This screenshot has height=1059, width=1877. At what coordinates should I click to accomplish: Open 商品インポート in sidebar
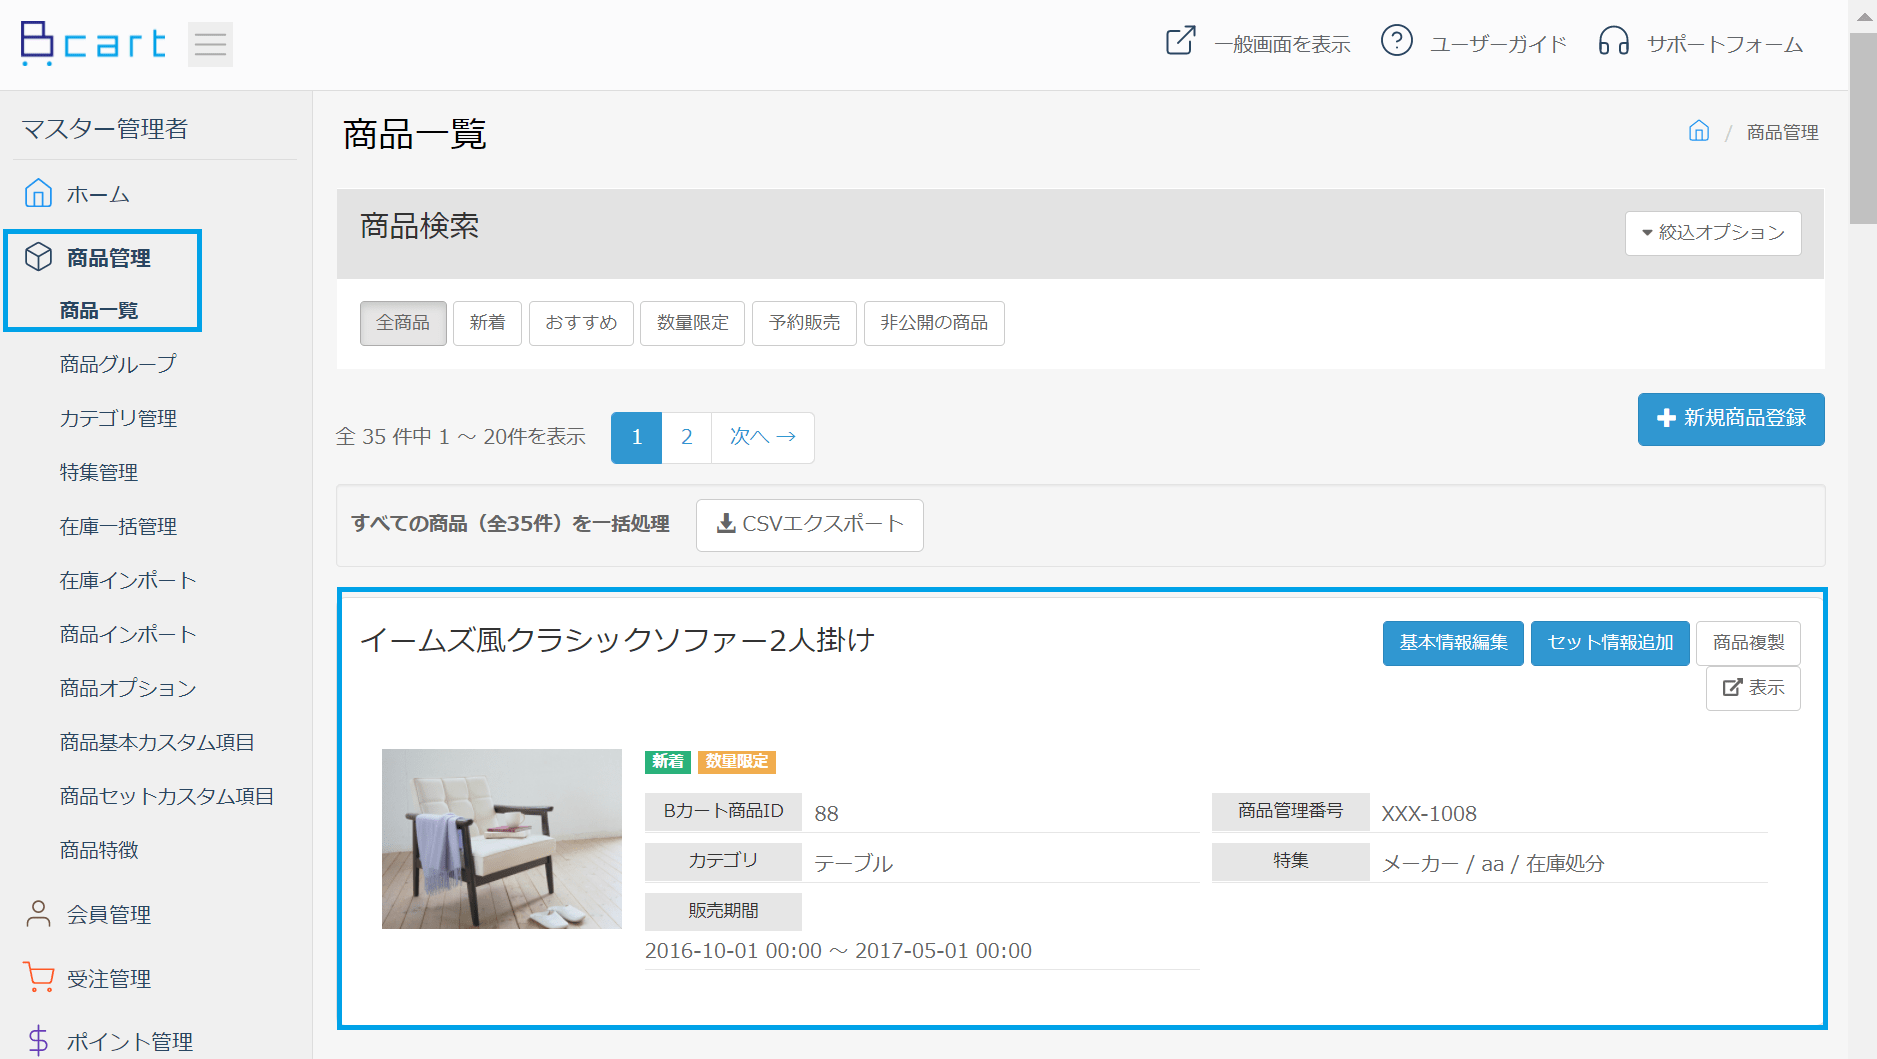(x=128, y=634)
